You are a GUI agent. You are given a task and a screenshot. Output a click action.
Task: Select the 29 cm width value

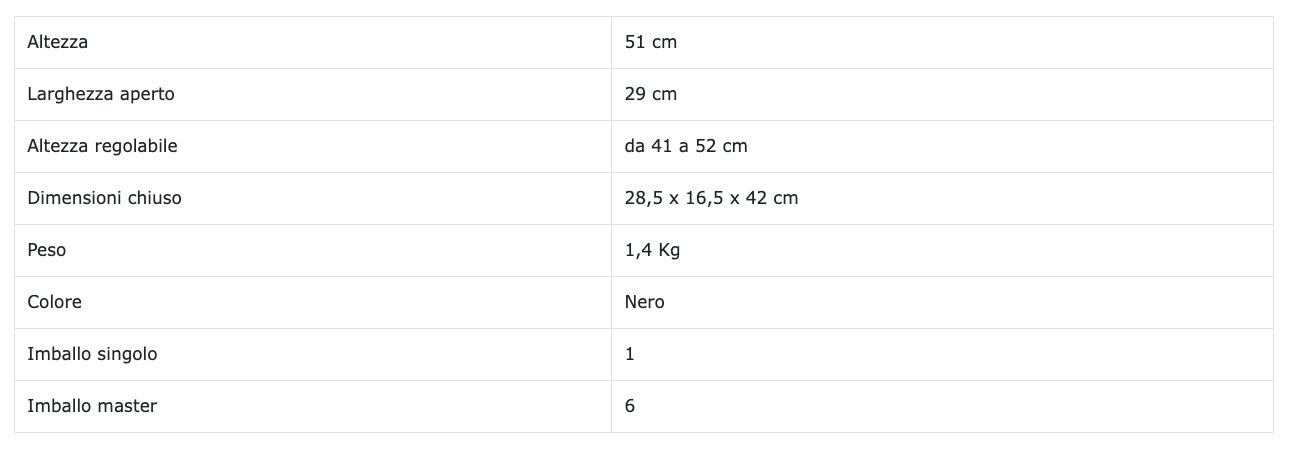click(651, 94)
